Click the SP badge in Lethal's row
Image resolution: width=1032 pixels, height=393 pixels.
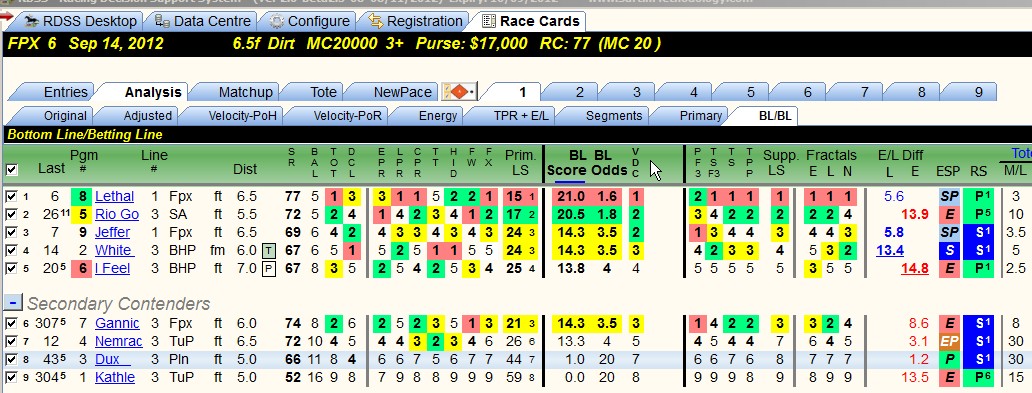pos(948,196)
